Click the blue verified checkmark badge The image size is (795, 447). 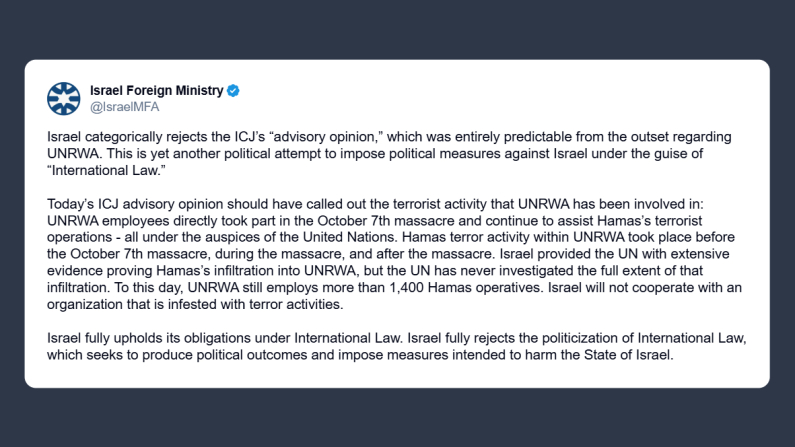(x=233, y=91)
